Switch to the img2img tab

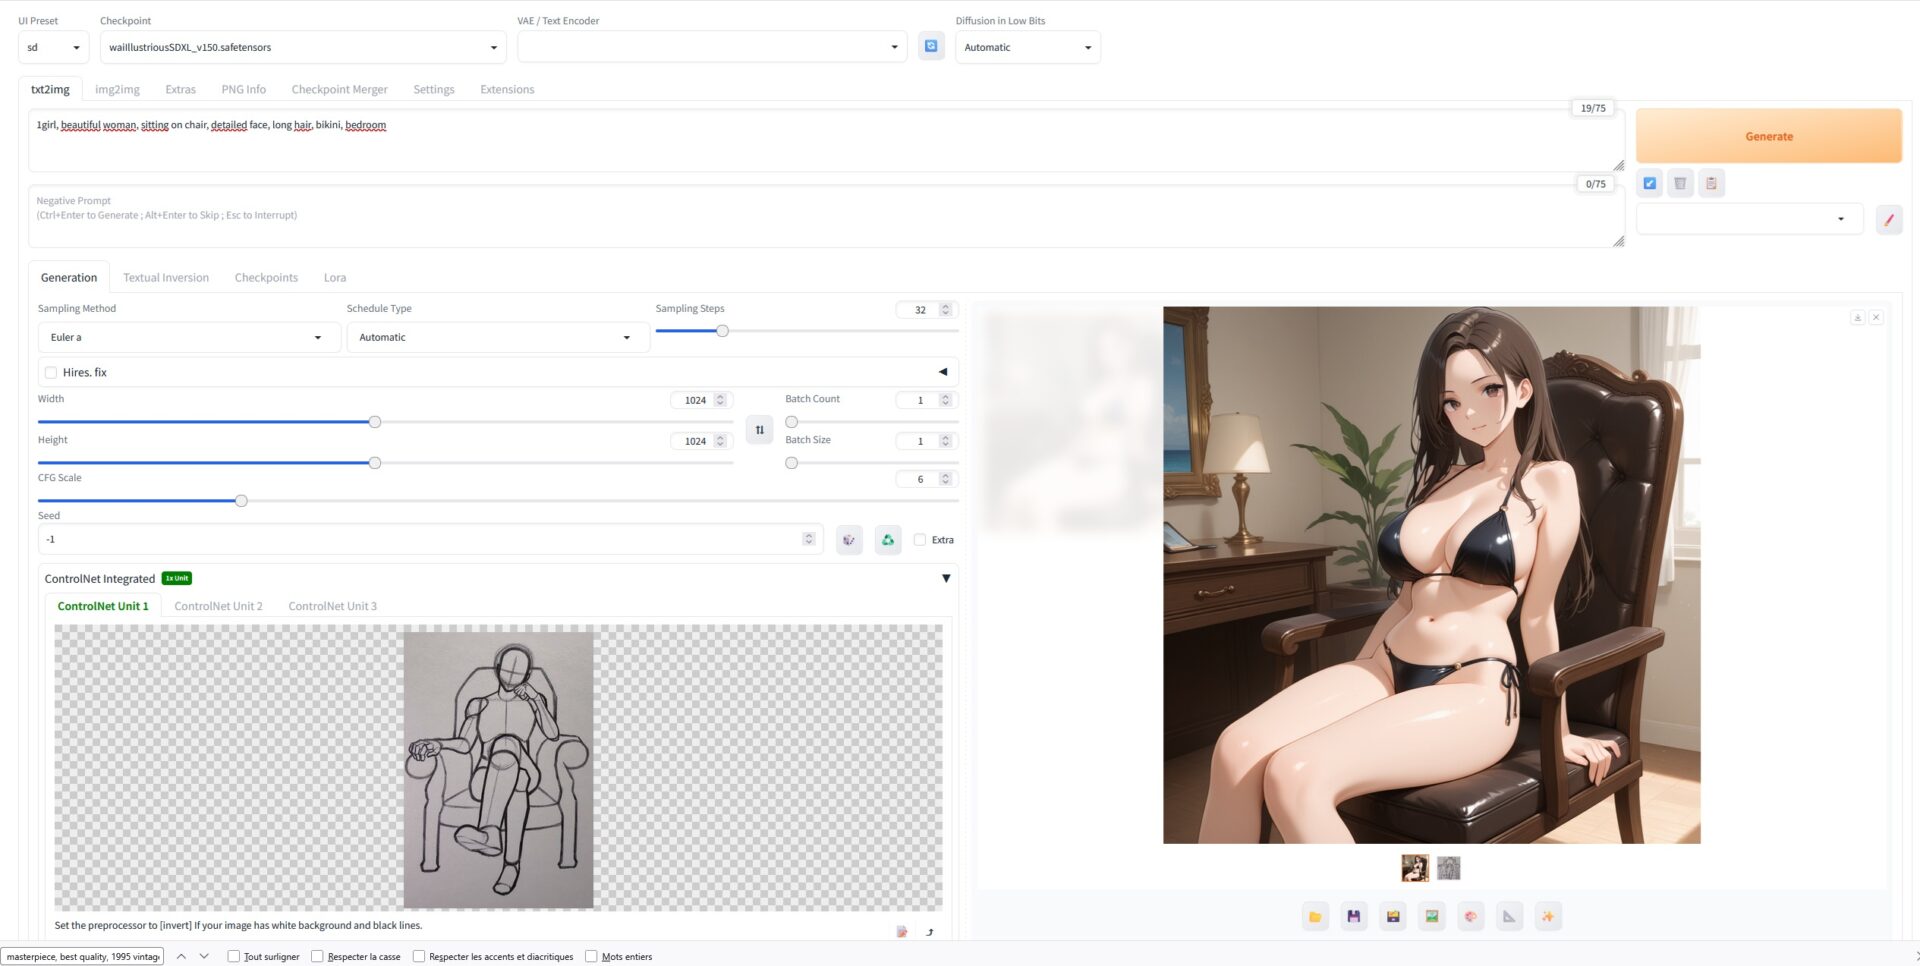tap(117, 89)
